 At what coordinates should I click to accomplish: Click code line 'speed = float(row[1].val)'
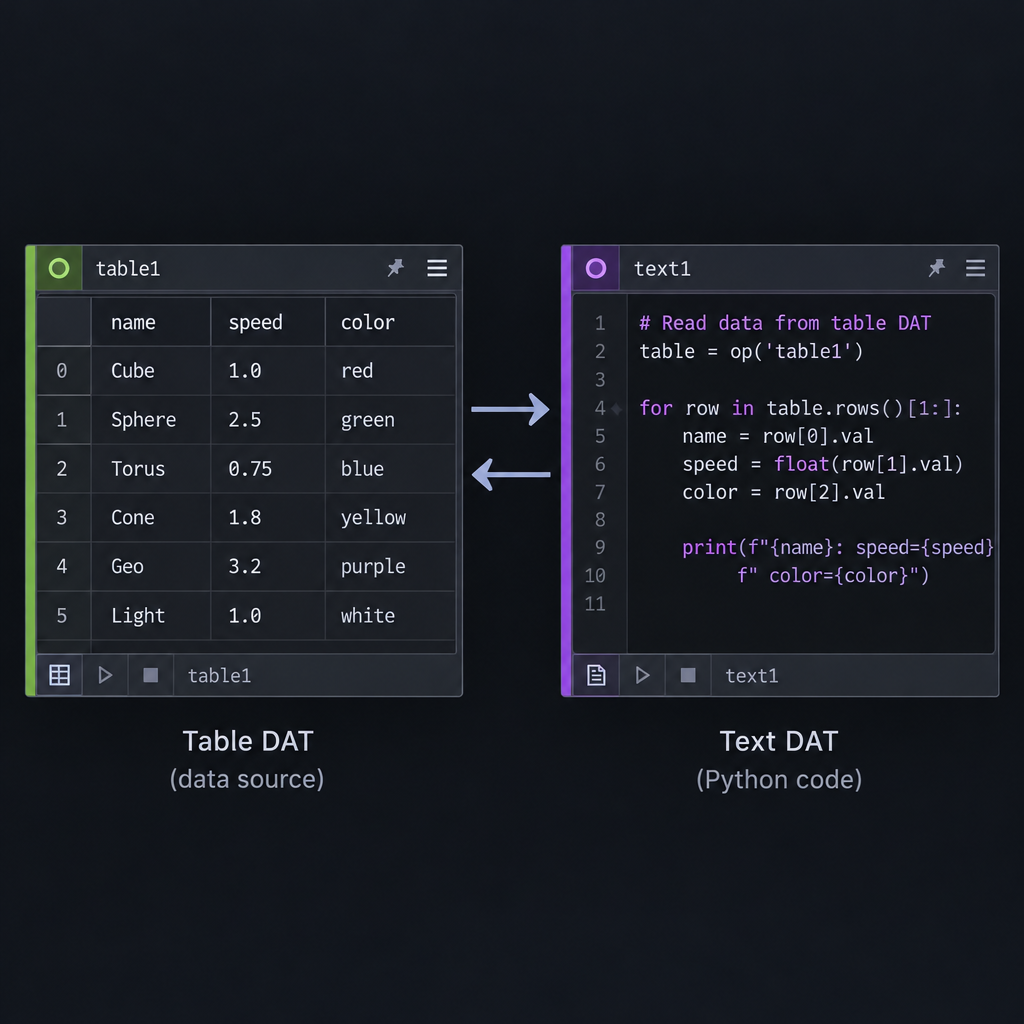point(822,464)
